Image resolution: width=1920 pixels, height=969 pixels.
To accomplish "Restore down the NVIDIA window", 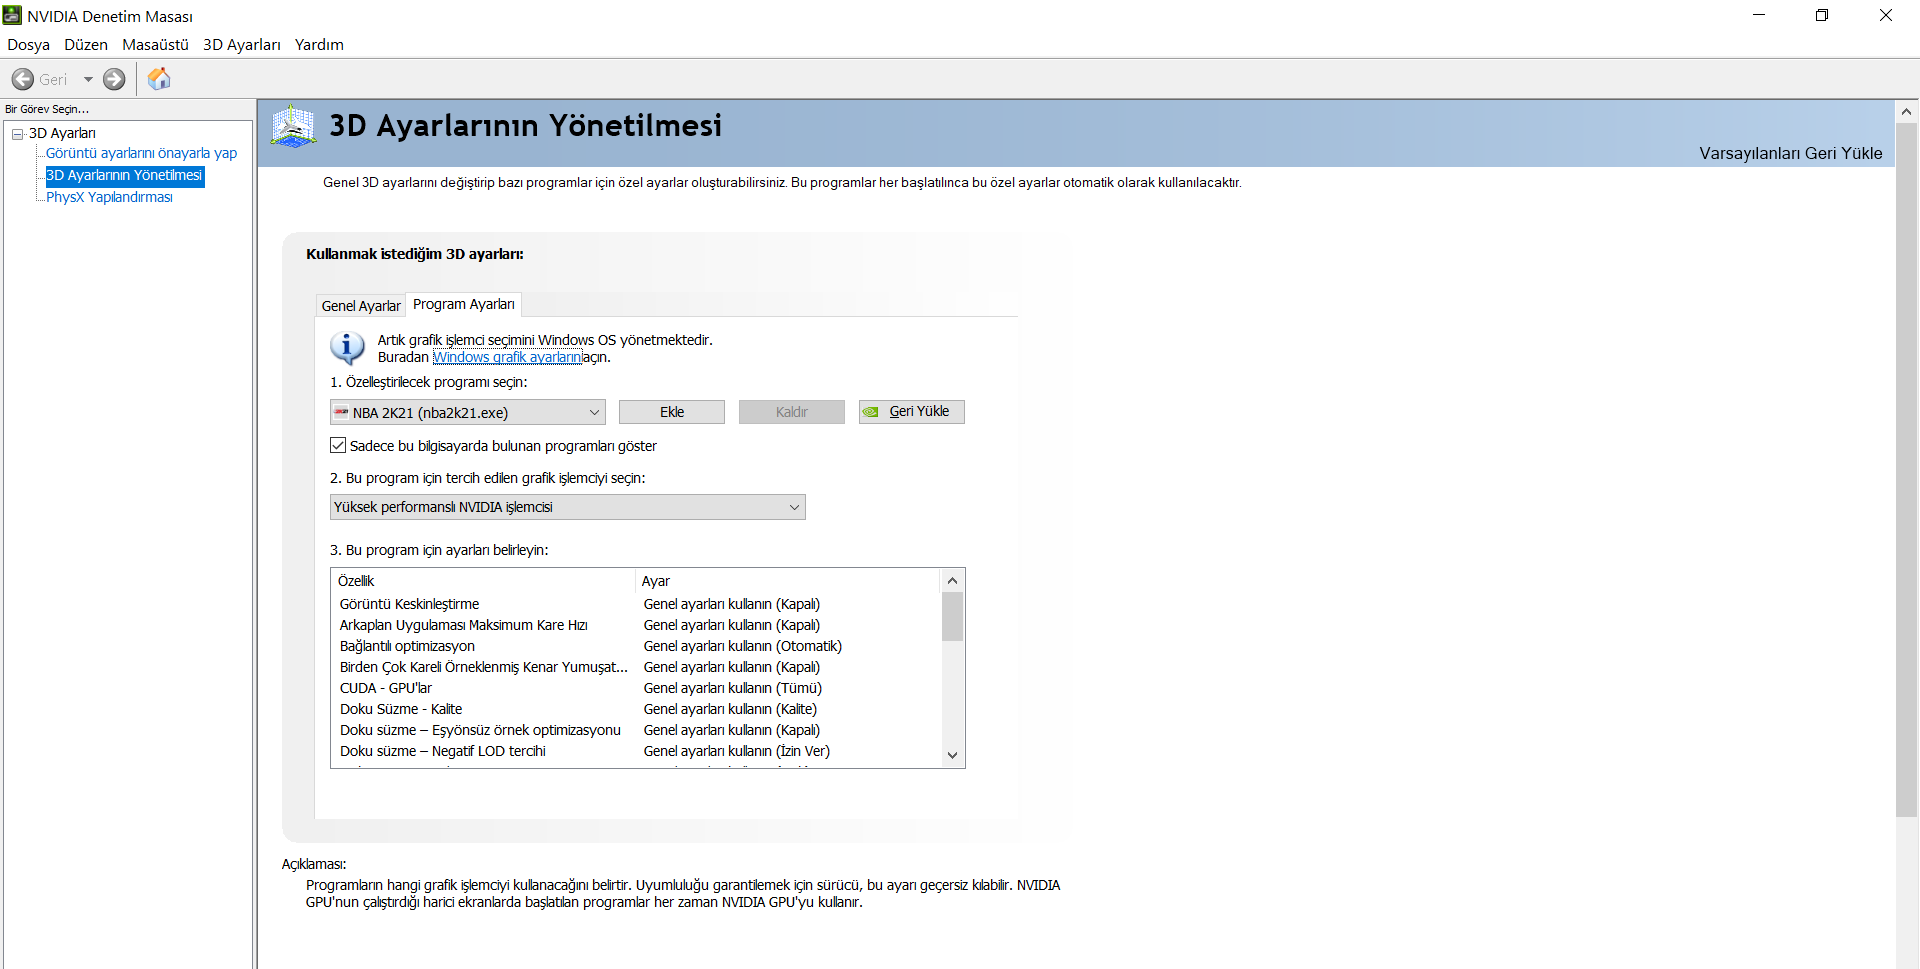I will click(x=1822, y=15).
